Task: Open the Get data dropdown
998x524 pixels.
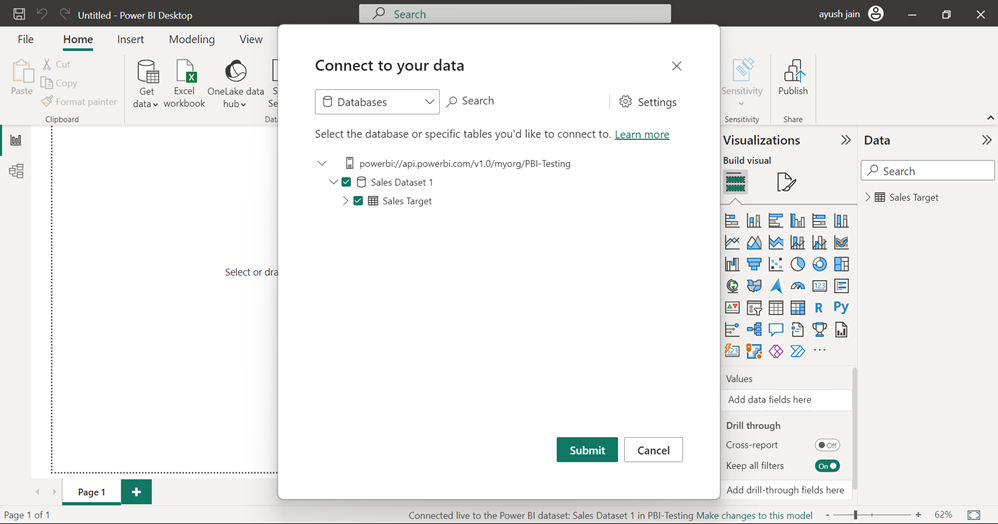Action: [146, 84]
